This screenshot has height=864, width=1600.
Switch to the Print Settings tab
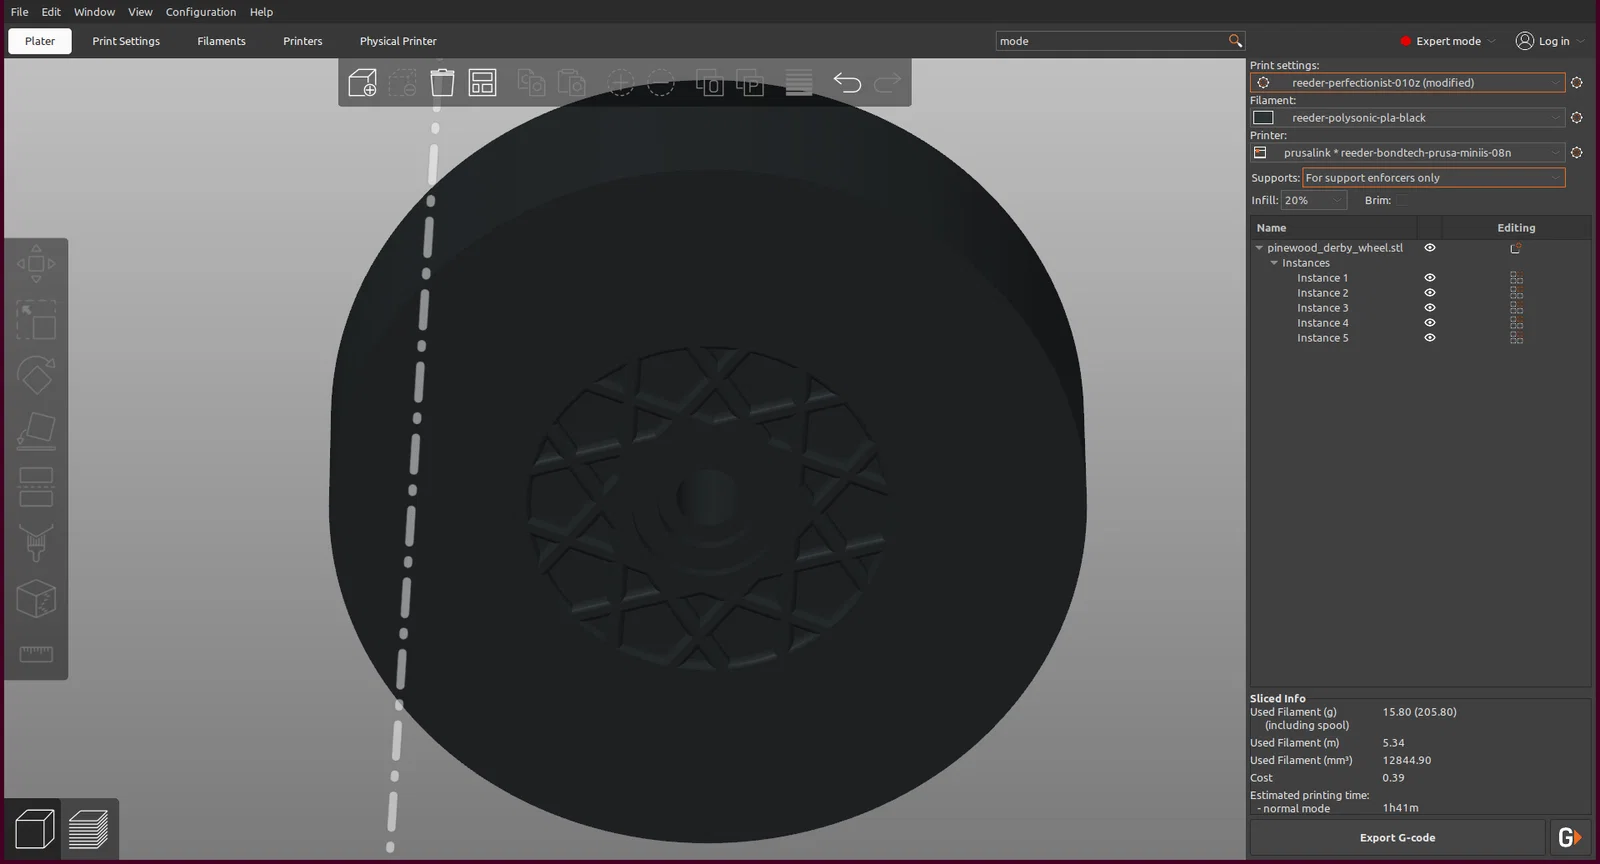(x=126, y=41)
